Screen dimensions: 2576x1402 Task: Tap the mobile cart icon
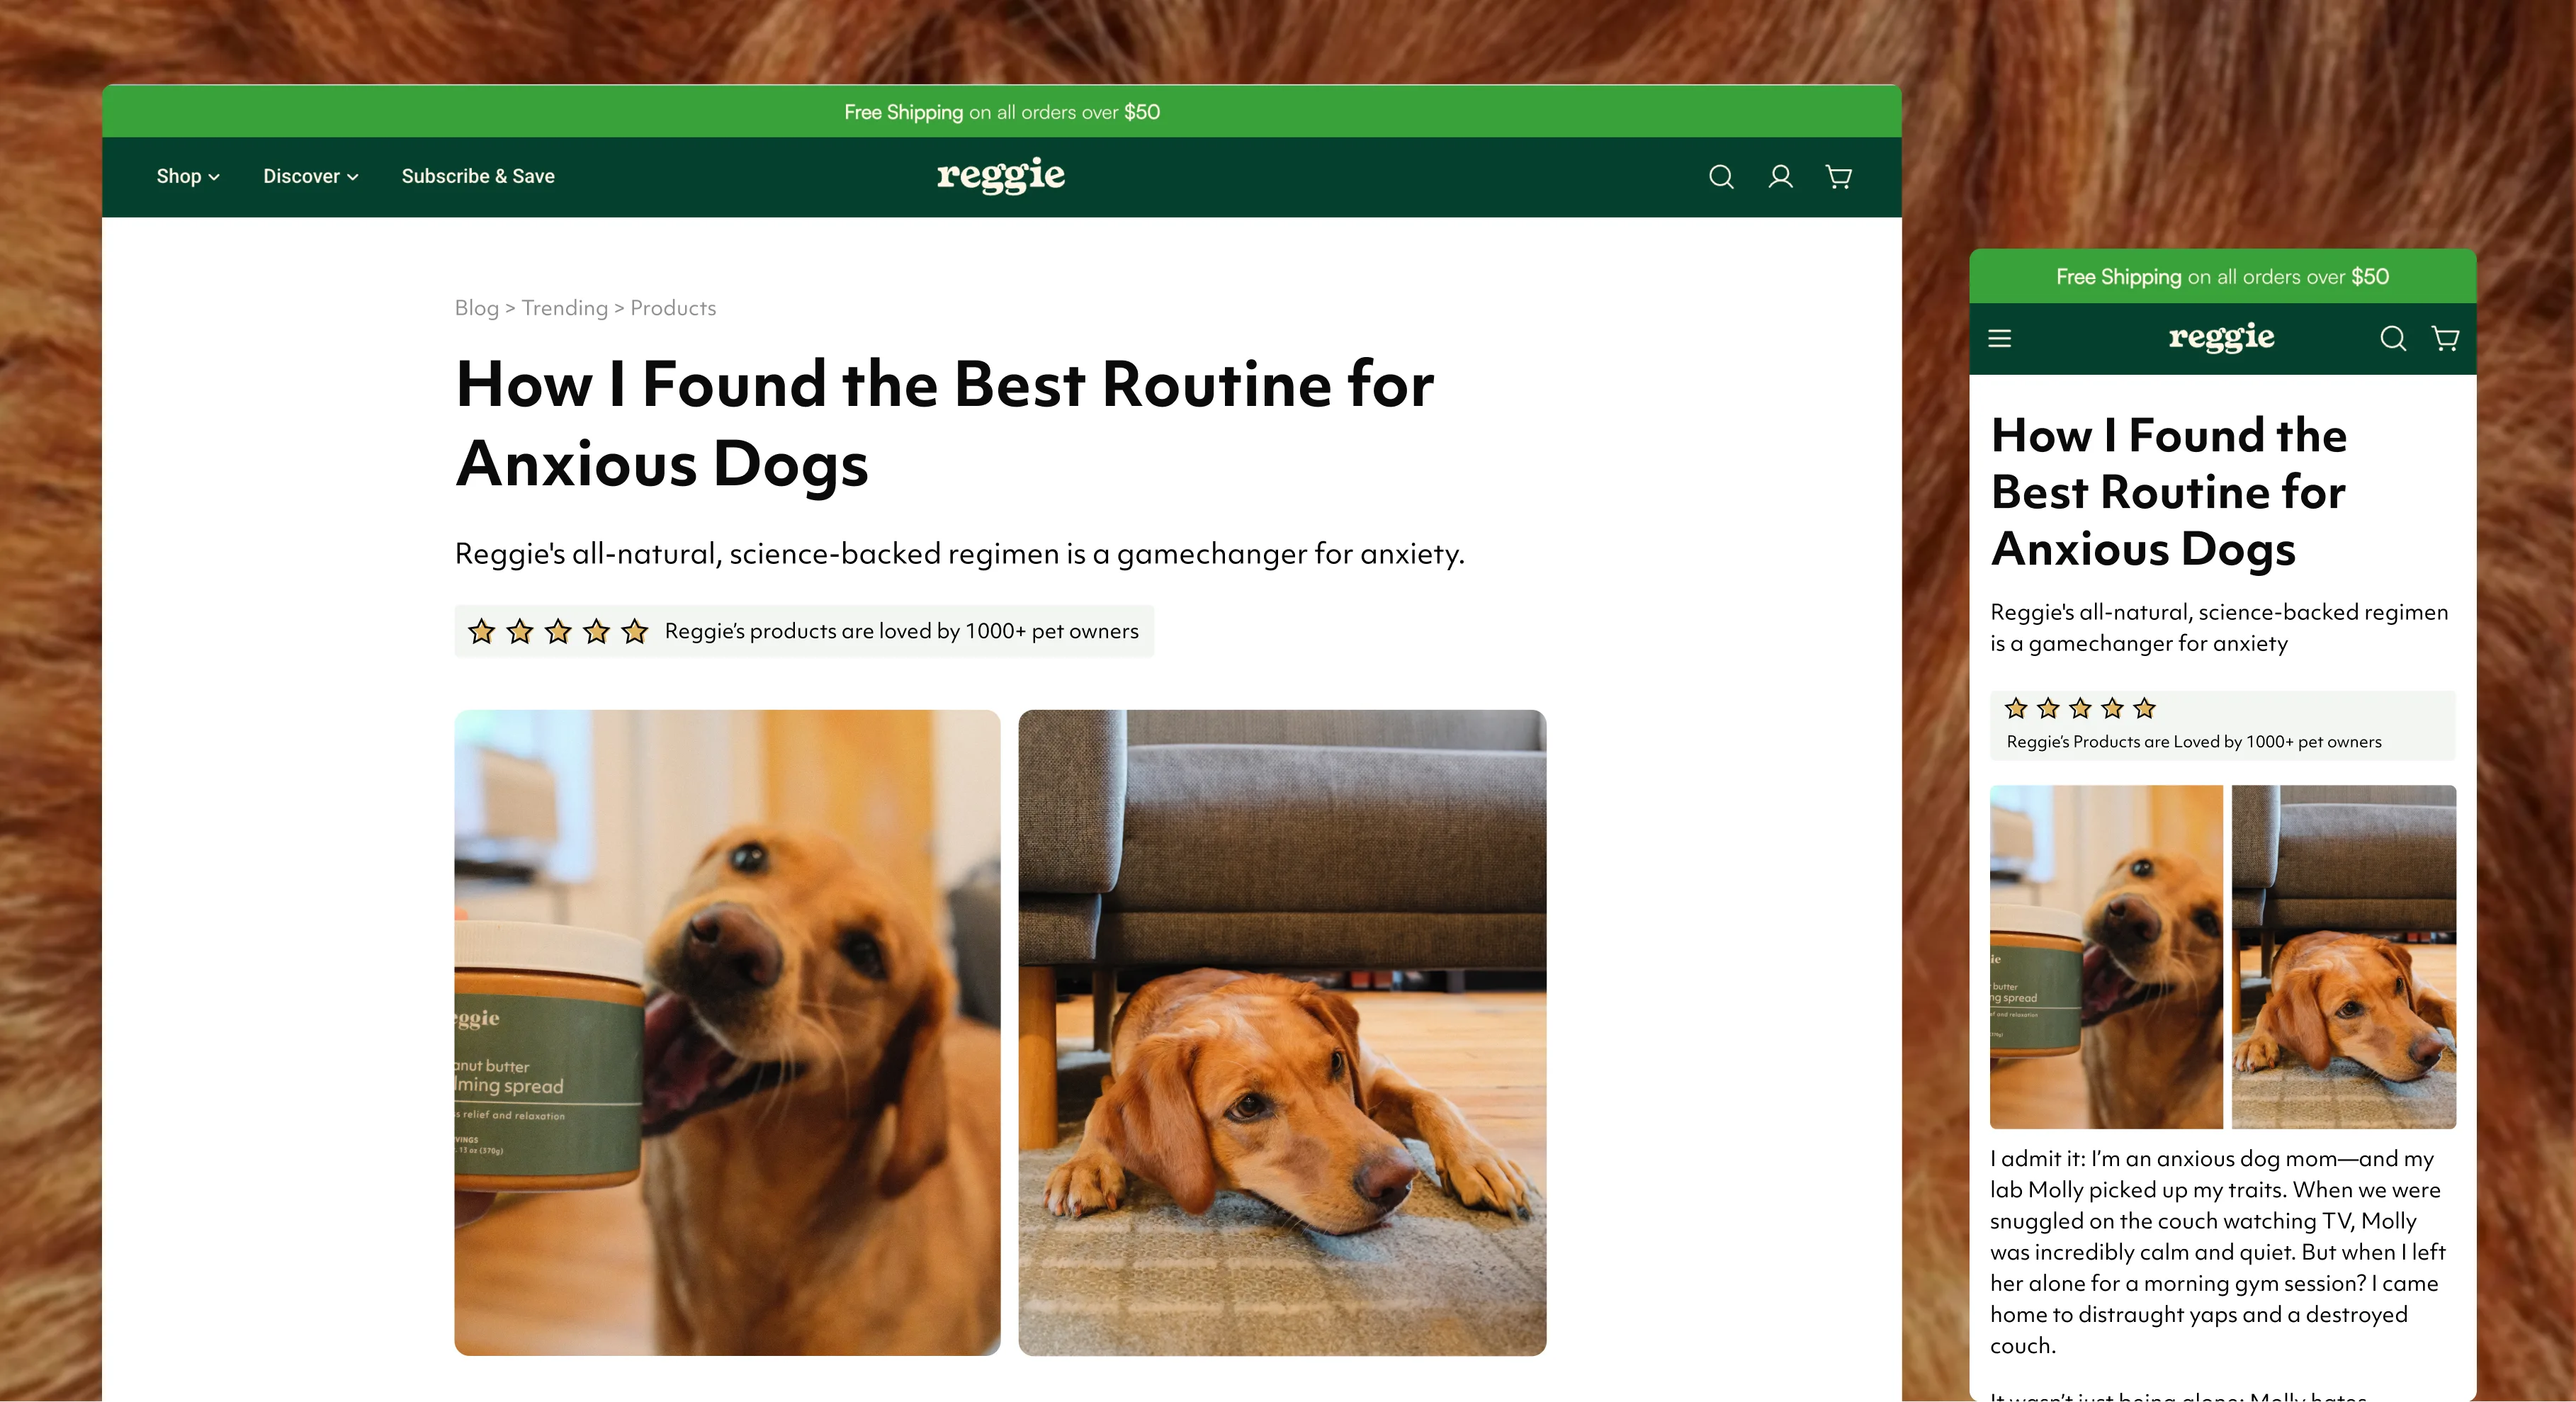pyautogui.click(x=2445, y=338)
